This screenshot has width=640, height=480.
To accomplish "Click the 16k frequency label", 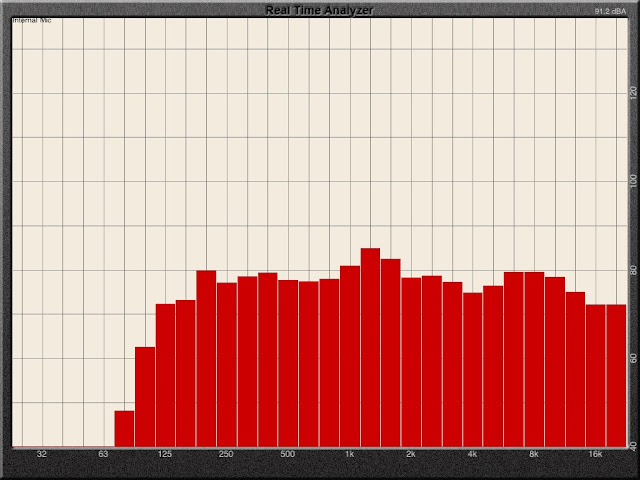I will click(596, 454).
